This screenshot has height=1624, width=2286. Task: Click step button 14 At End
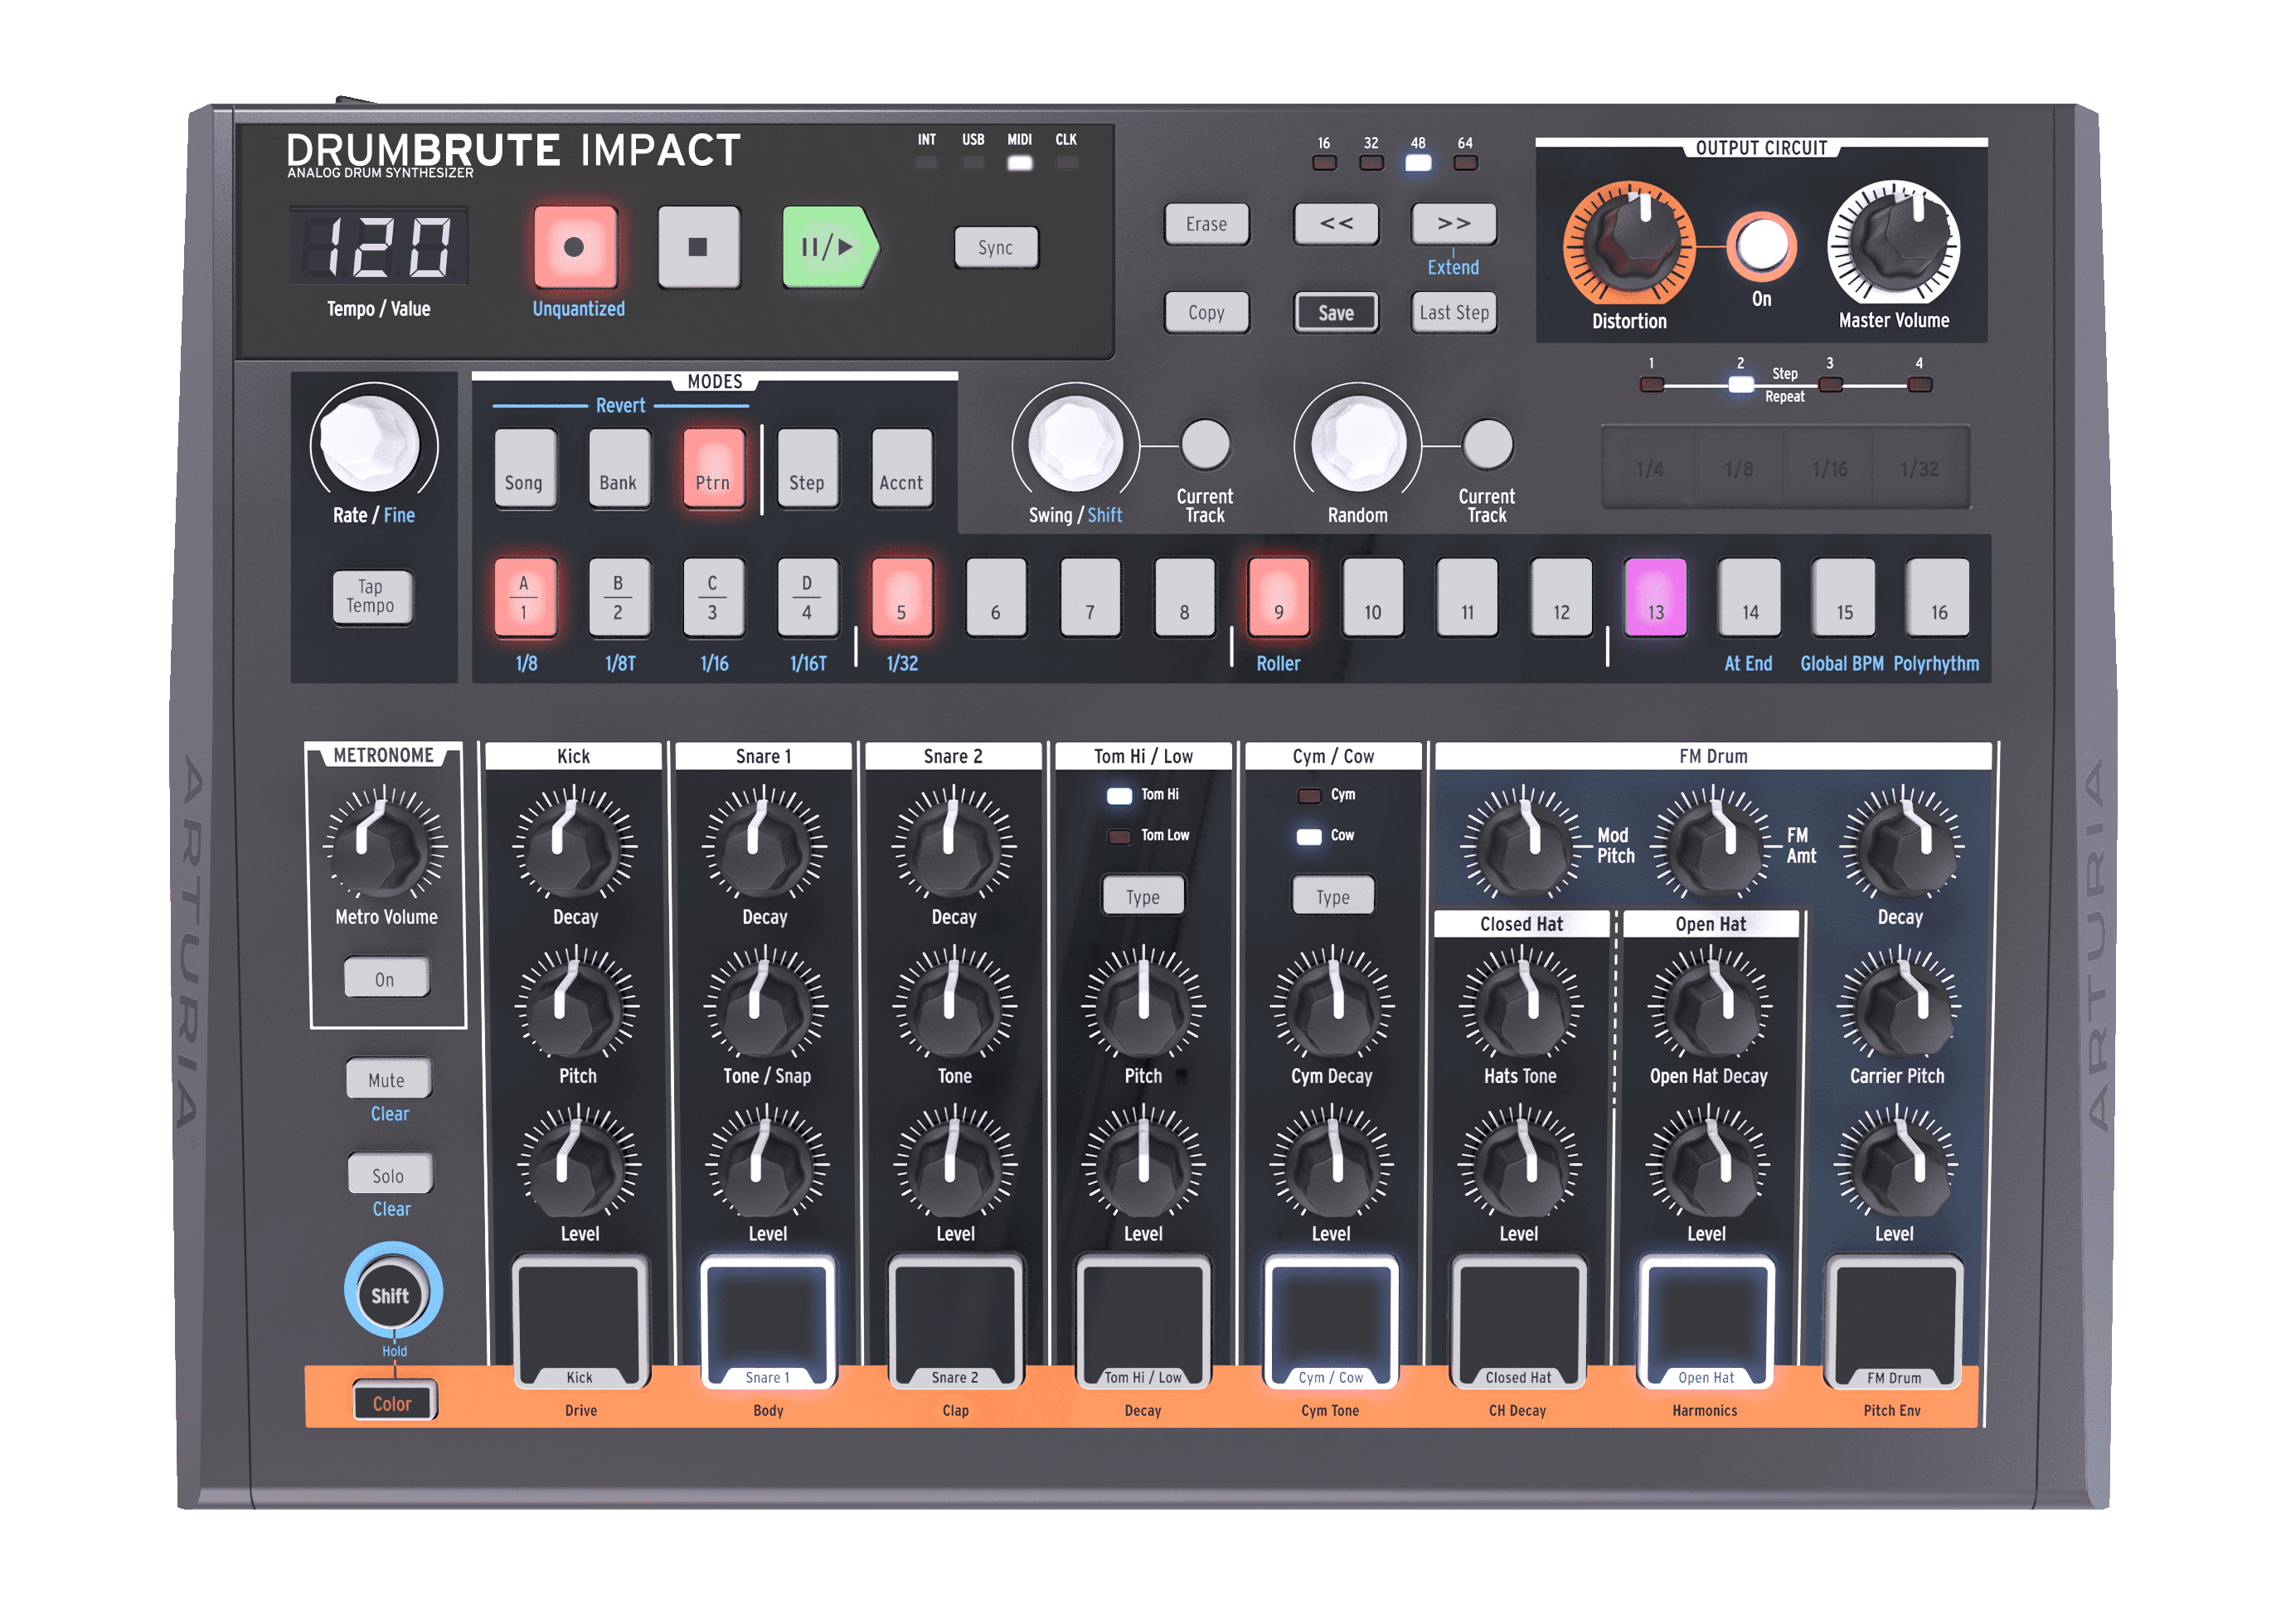click(x=1750, y=597)
